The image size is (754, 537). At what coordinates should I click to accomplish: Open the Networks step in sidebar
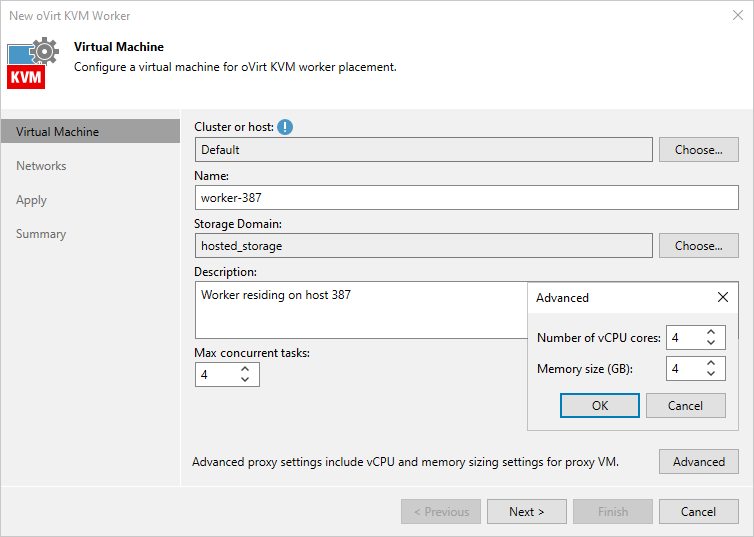click(x=41, y=166)
